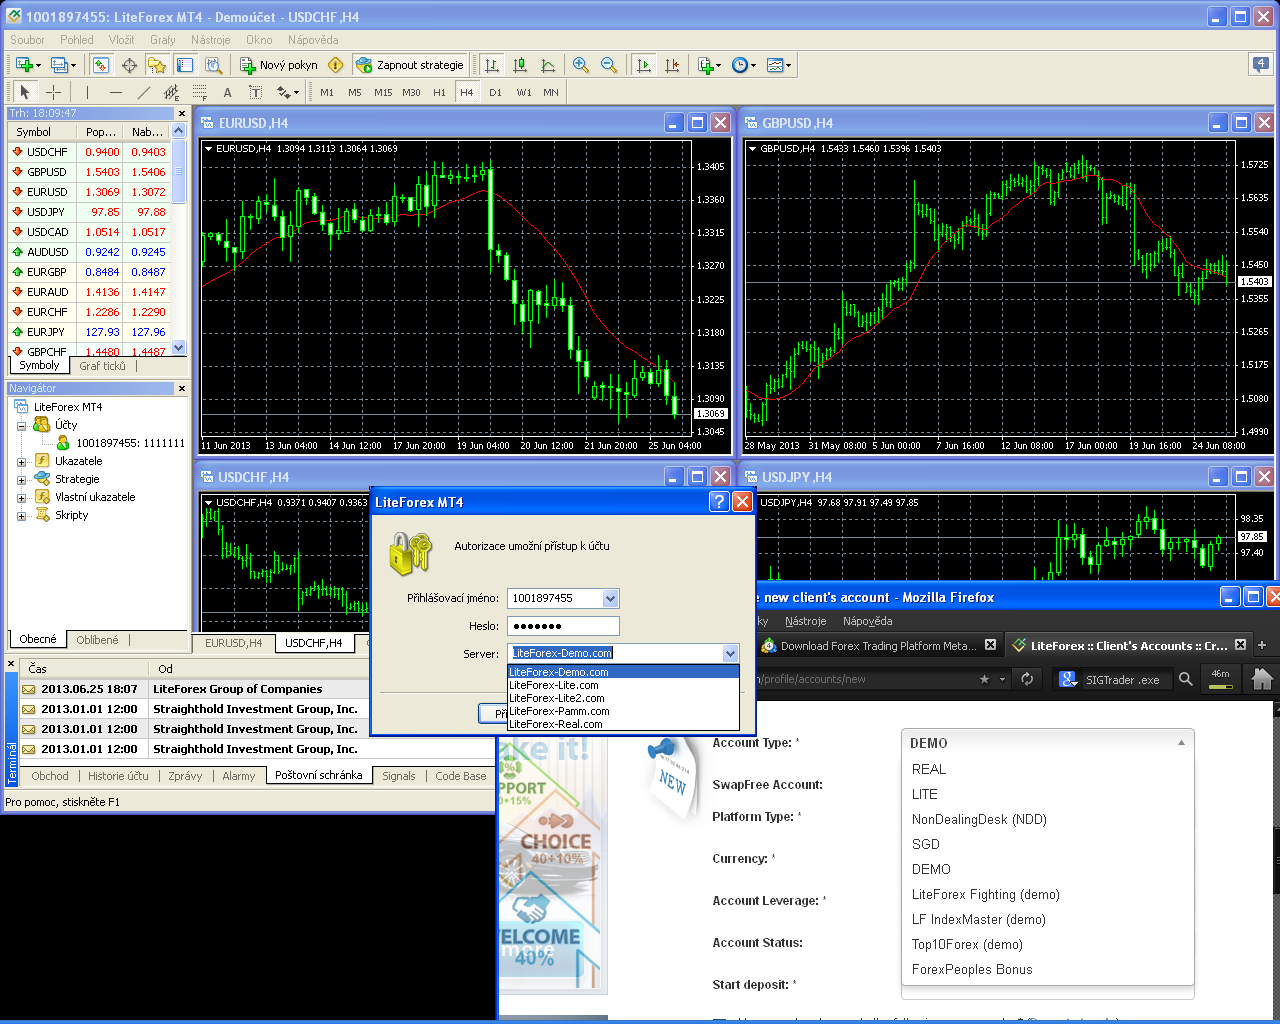This screenshot has width=1280, height=1024.
Task: Open periodicity clock dropdown
Action: [743, 65]
